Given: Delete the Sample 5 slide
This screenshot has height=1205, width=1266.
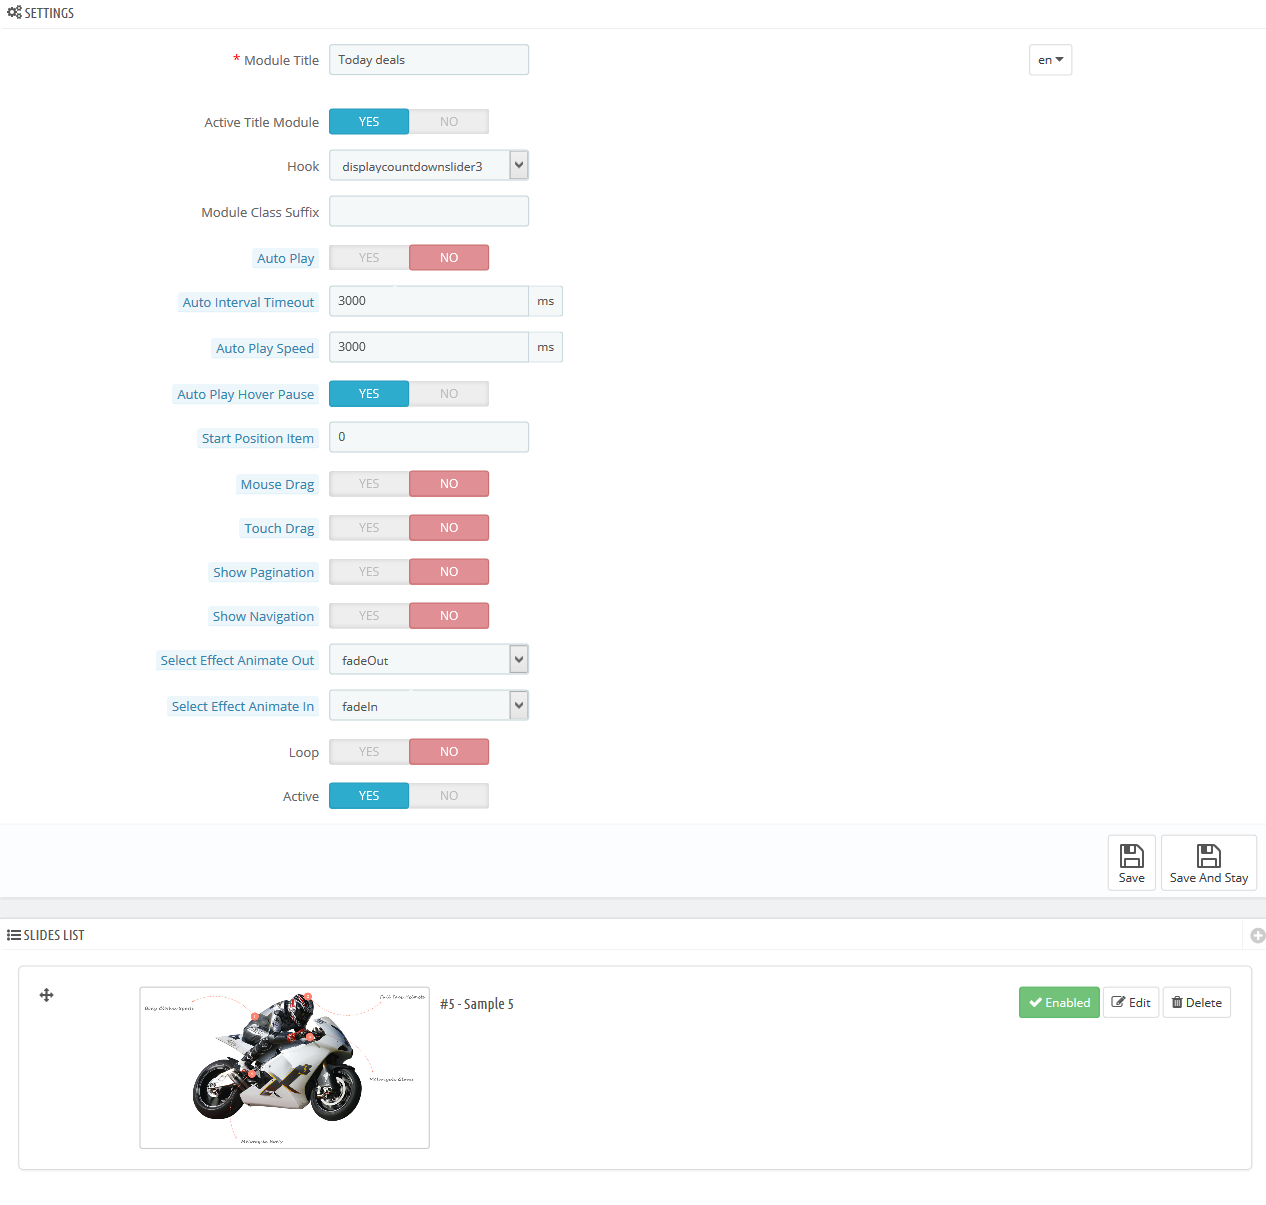Looking at the screenshot, I should pyautogui.click(x=1196, y=1003).
